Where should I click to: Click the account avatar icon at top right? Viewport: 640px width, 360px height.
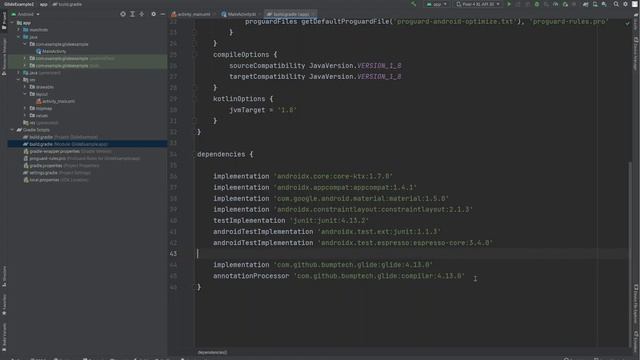coord(635,4)
